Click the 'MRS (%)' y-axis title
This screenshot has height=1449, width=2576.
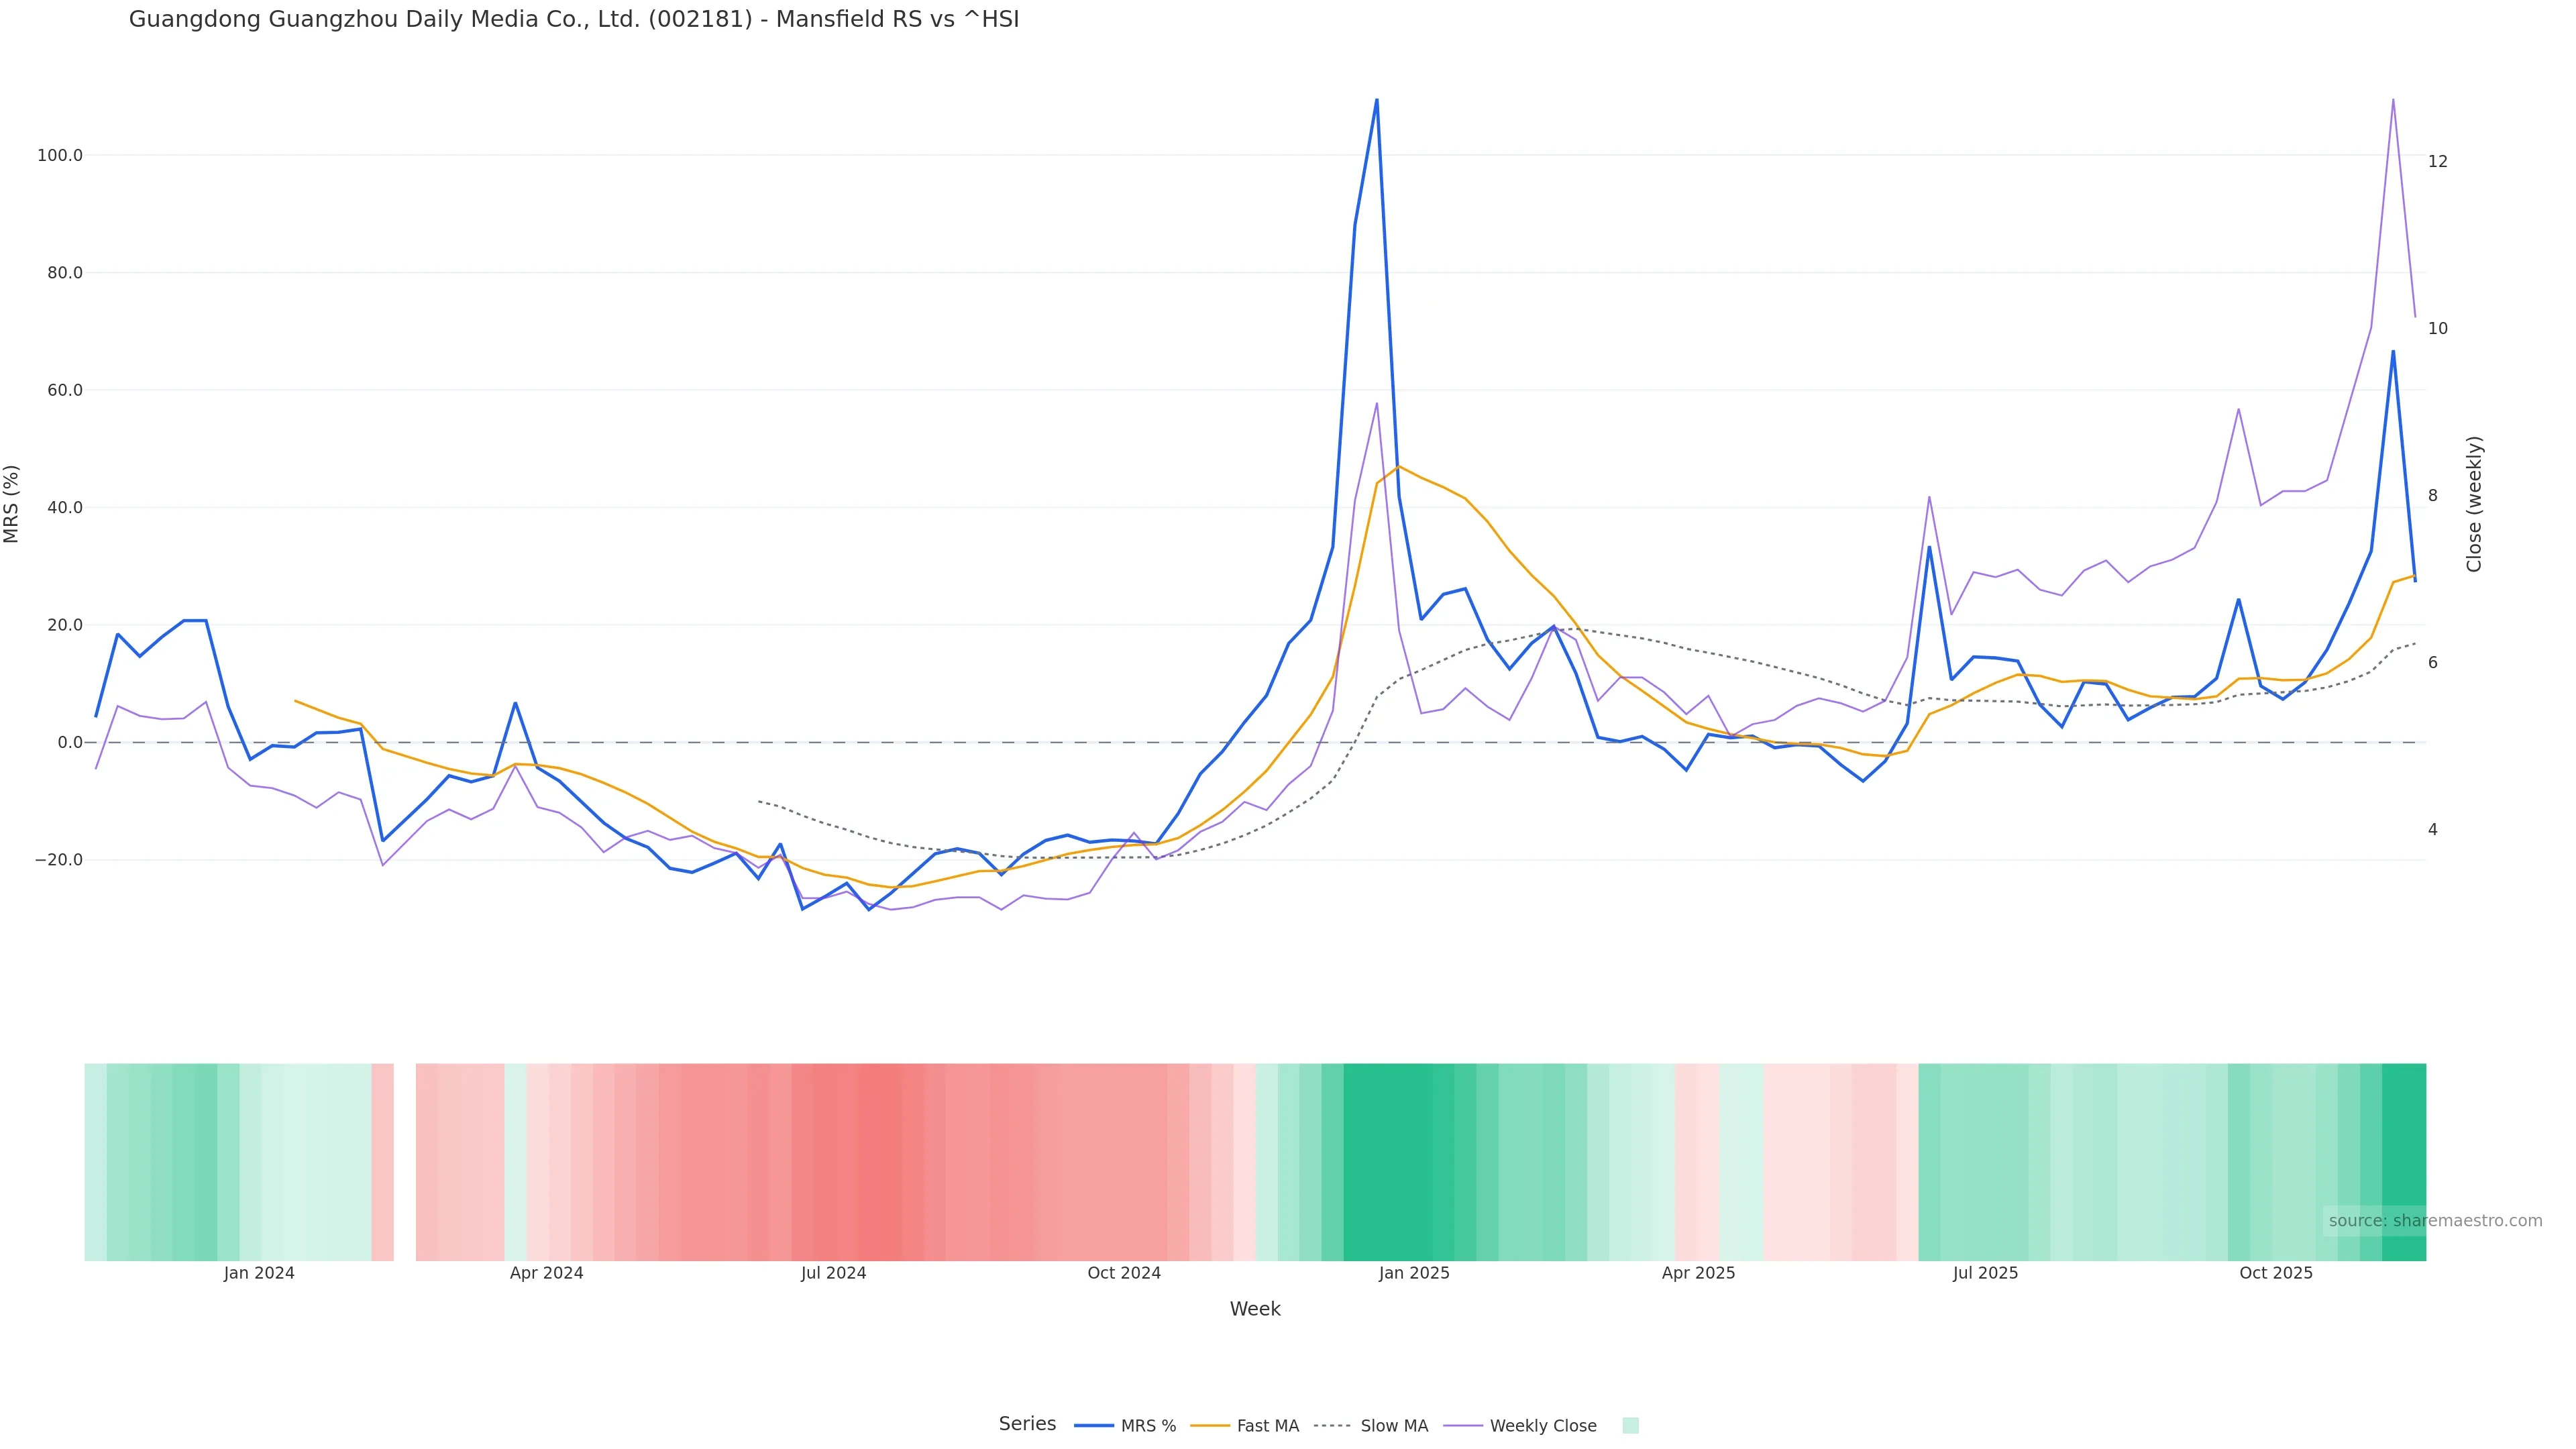tap(12, 504)
